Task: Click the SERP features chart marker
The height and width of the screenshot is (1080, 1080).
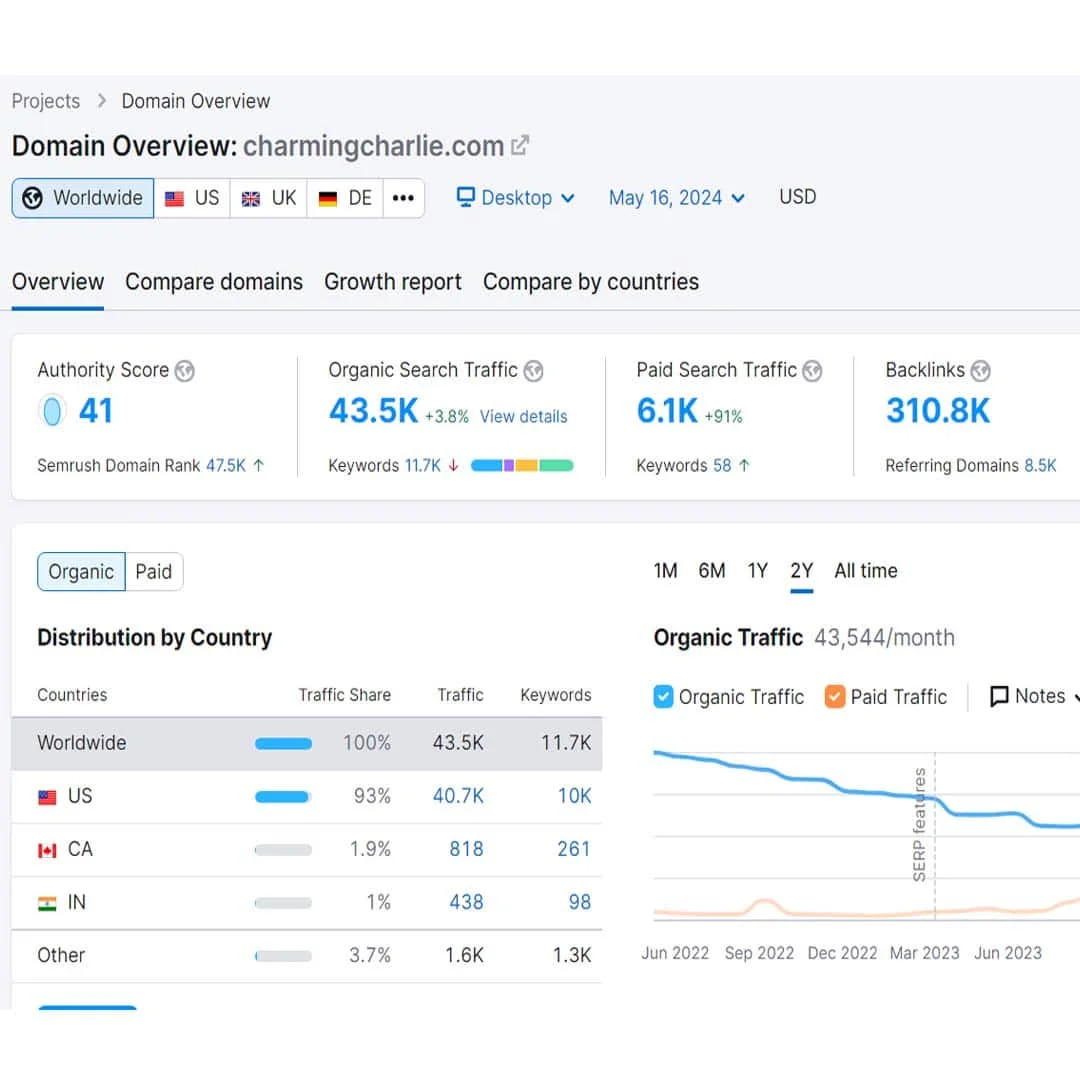Action: coord(920,825)
